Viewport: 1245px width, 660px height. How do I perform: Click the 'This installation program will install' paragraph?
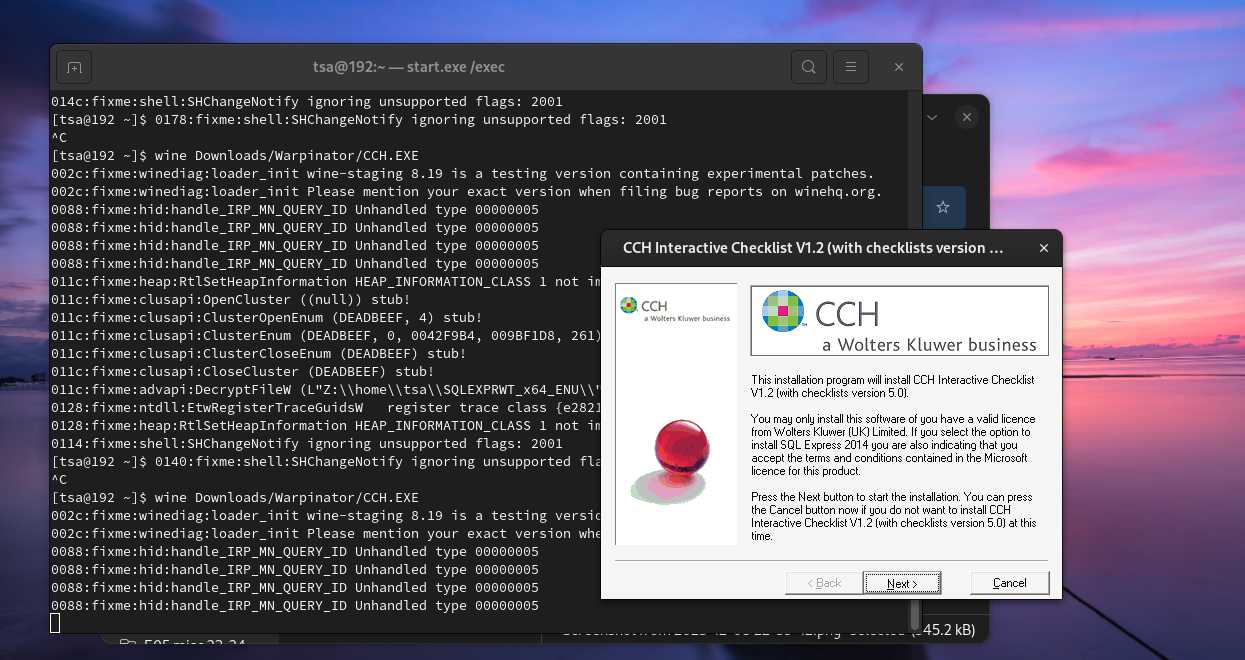[893, 386]
